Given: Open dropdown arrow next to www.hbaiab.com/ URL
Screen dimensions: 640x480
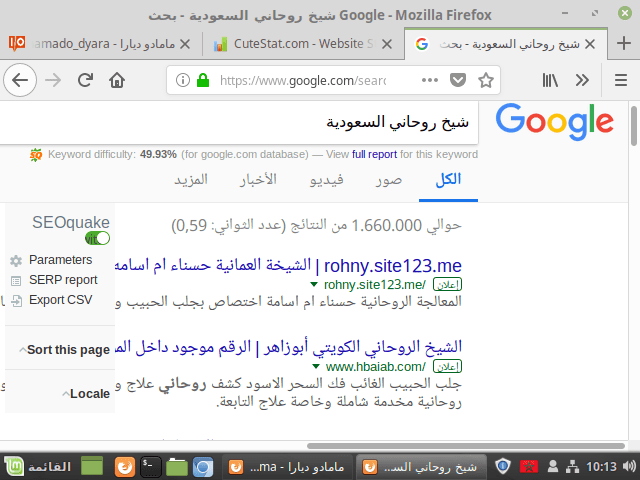Looking at the screenshot, I should (315, 367).
